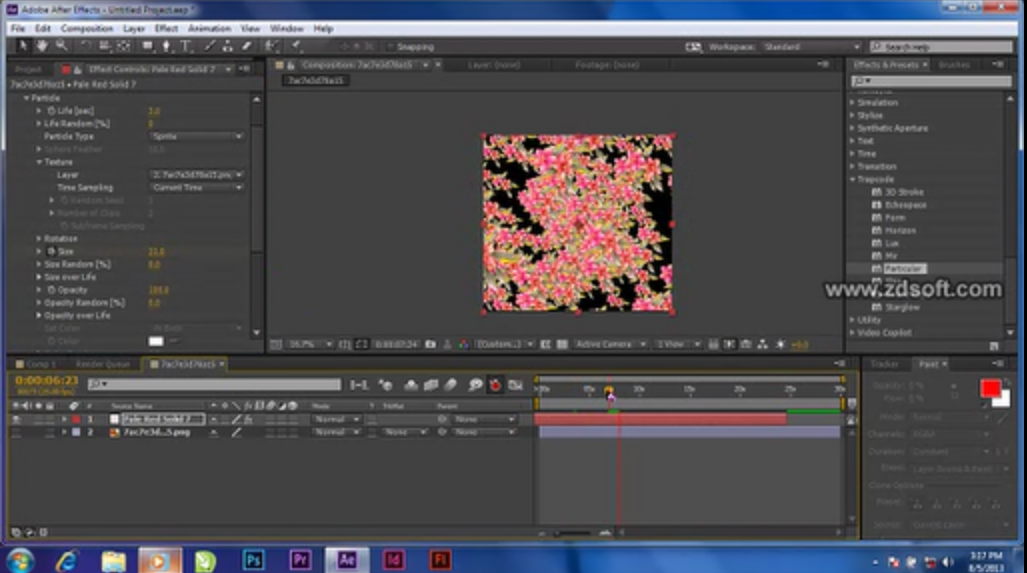Switch to Comp 1 timeline tab
1027x573 pixels.
[41, 364]
